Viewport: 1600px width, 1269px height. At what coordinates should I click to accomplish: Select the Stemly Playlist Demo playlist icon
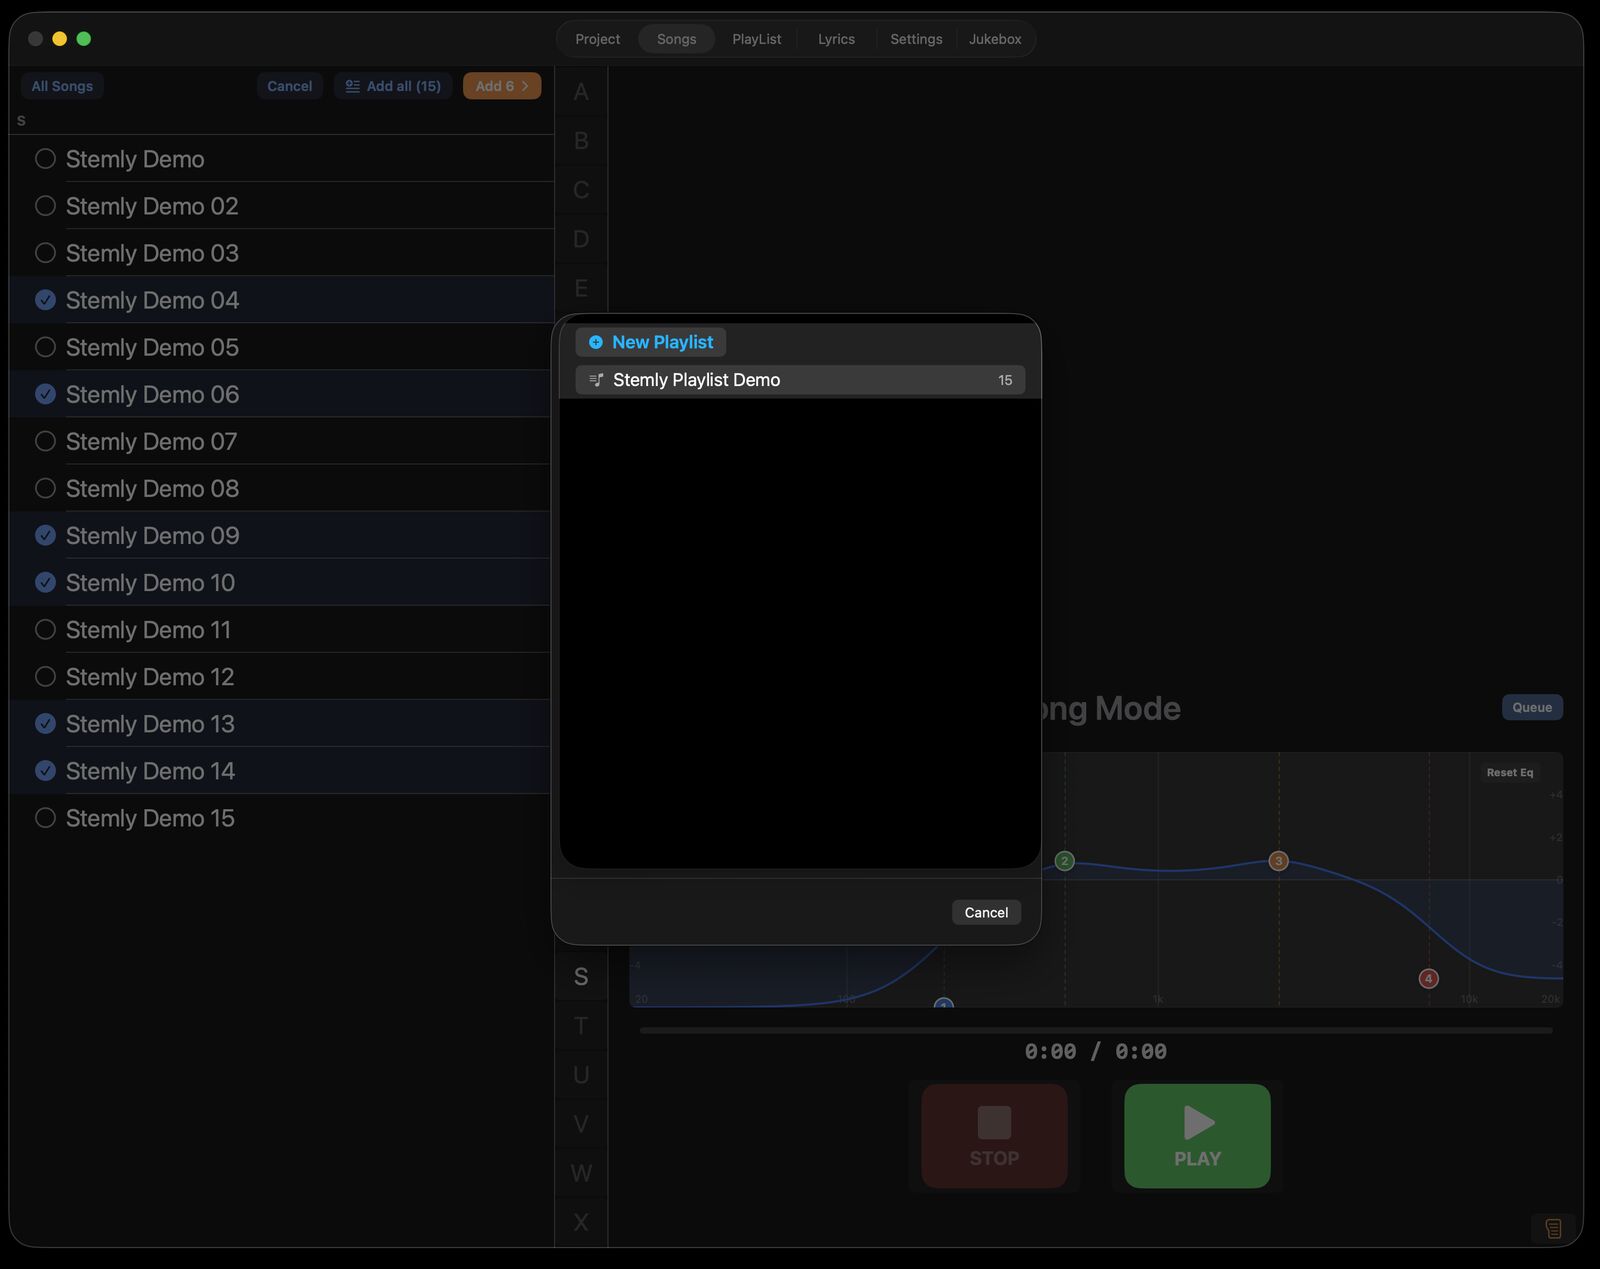596,380
